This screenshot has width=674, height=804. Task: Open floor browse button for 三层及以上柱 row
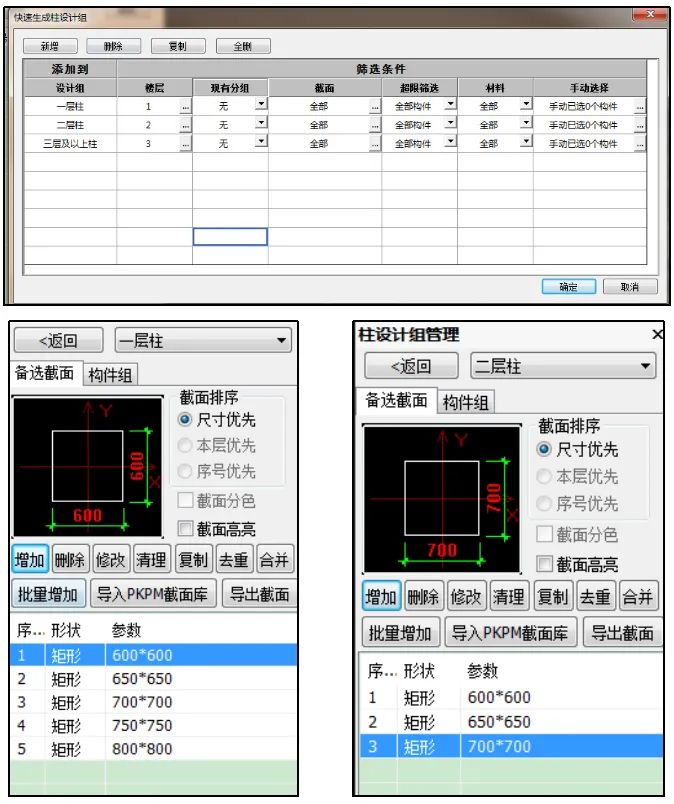click(x=186, y=144)
